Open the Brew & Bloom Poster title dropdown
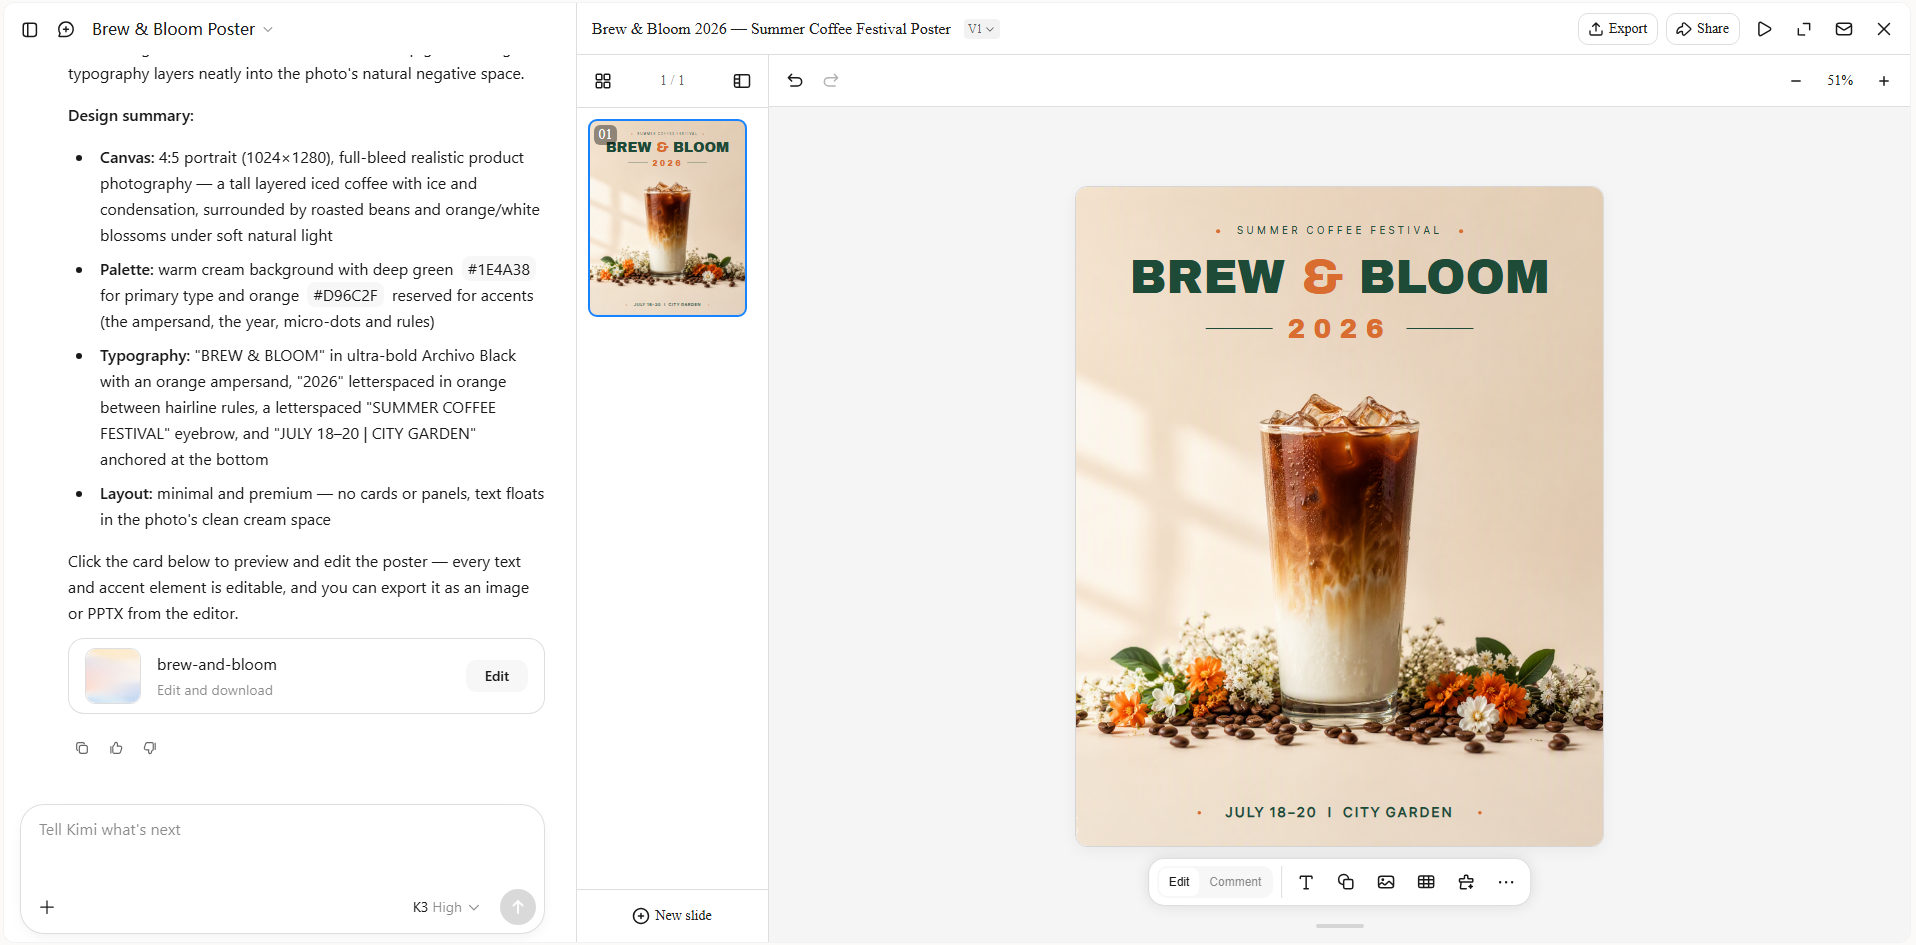Viewport: 1916px width, 945px height. (x=182, y=30)
